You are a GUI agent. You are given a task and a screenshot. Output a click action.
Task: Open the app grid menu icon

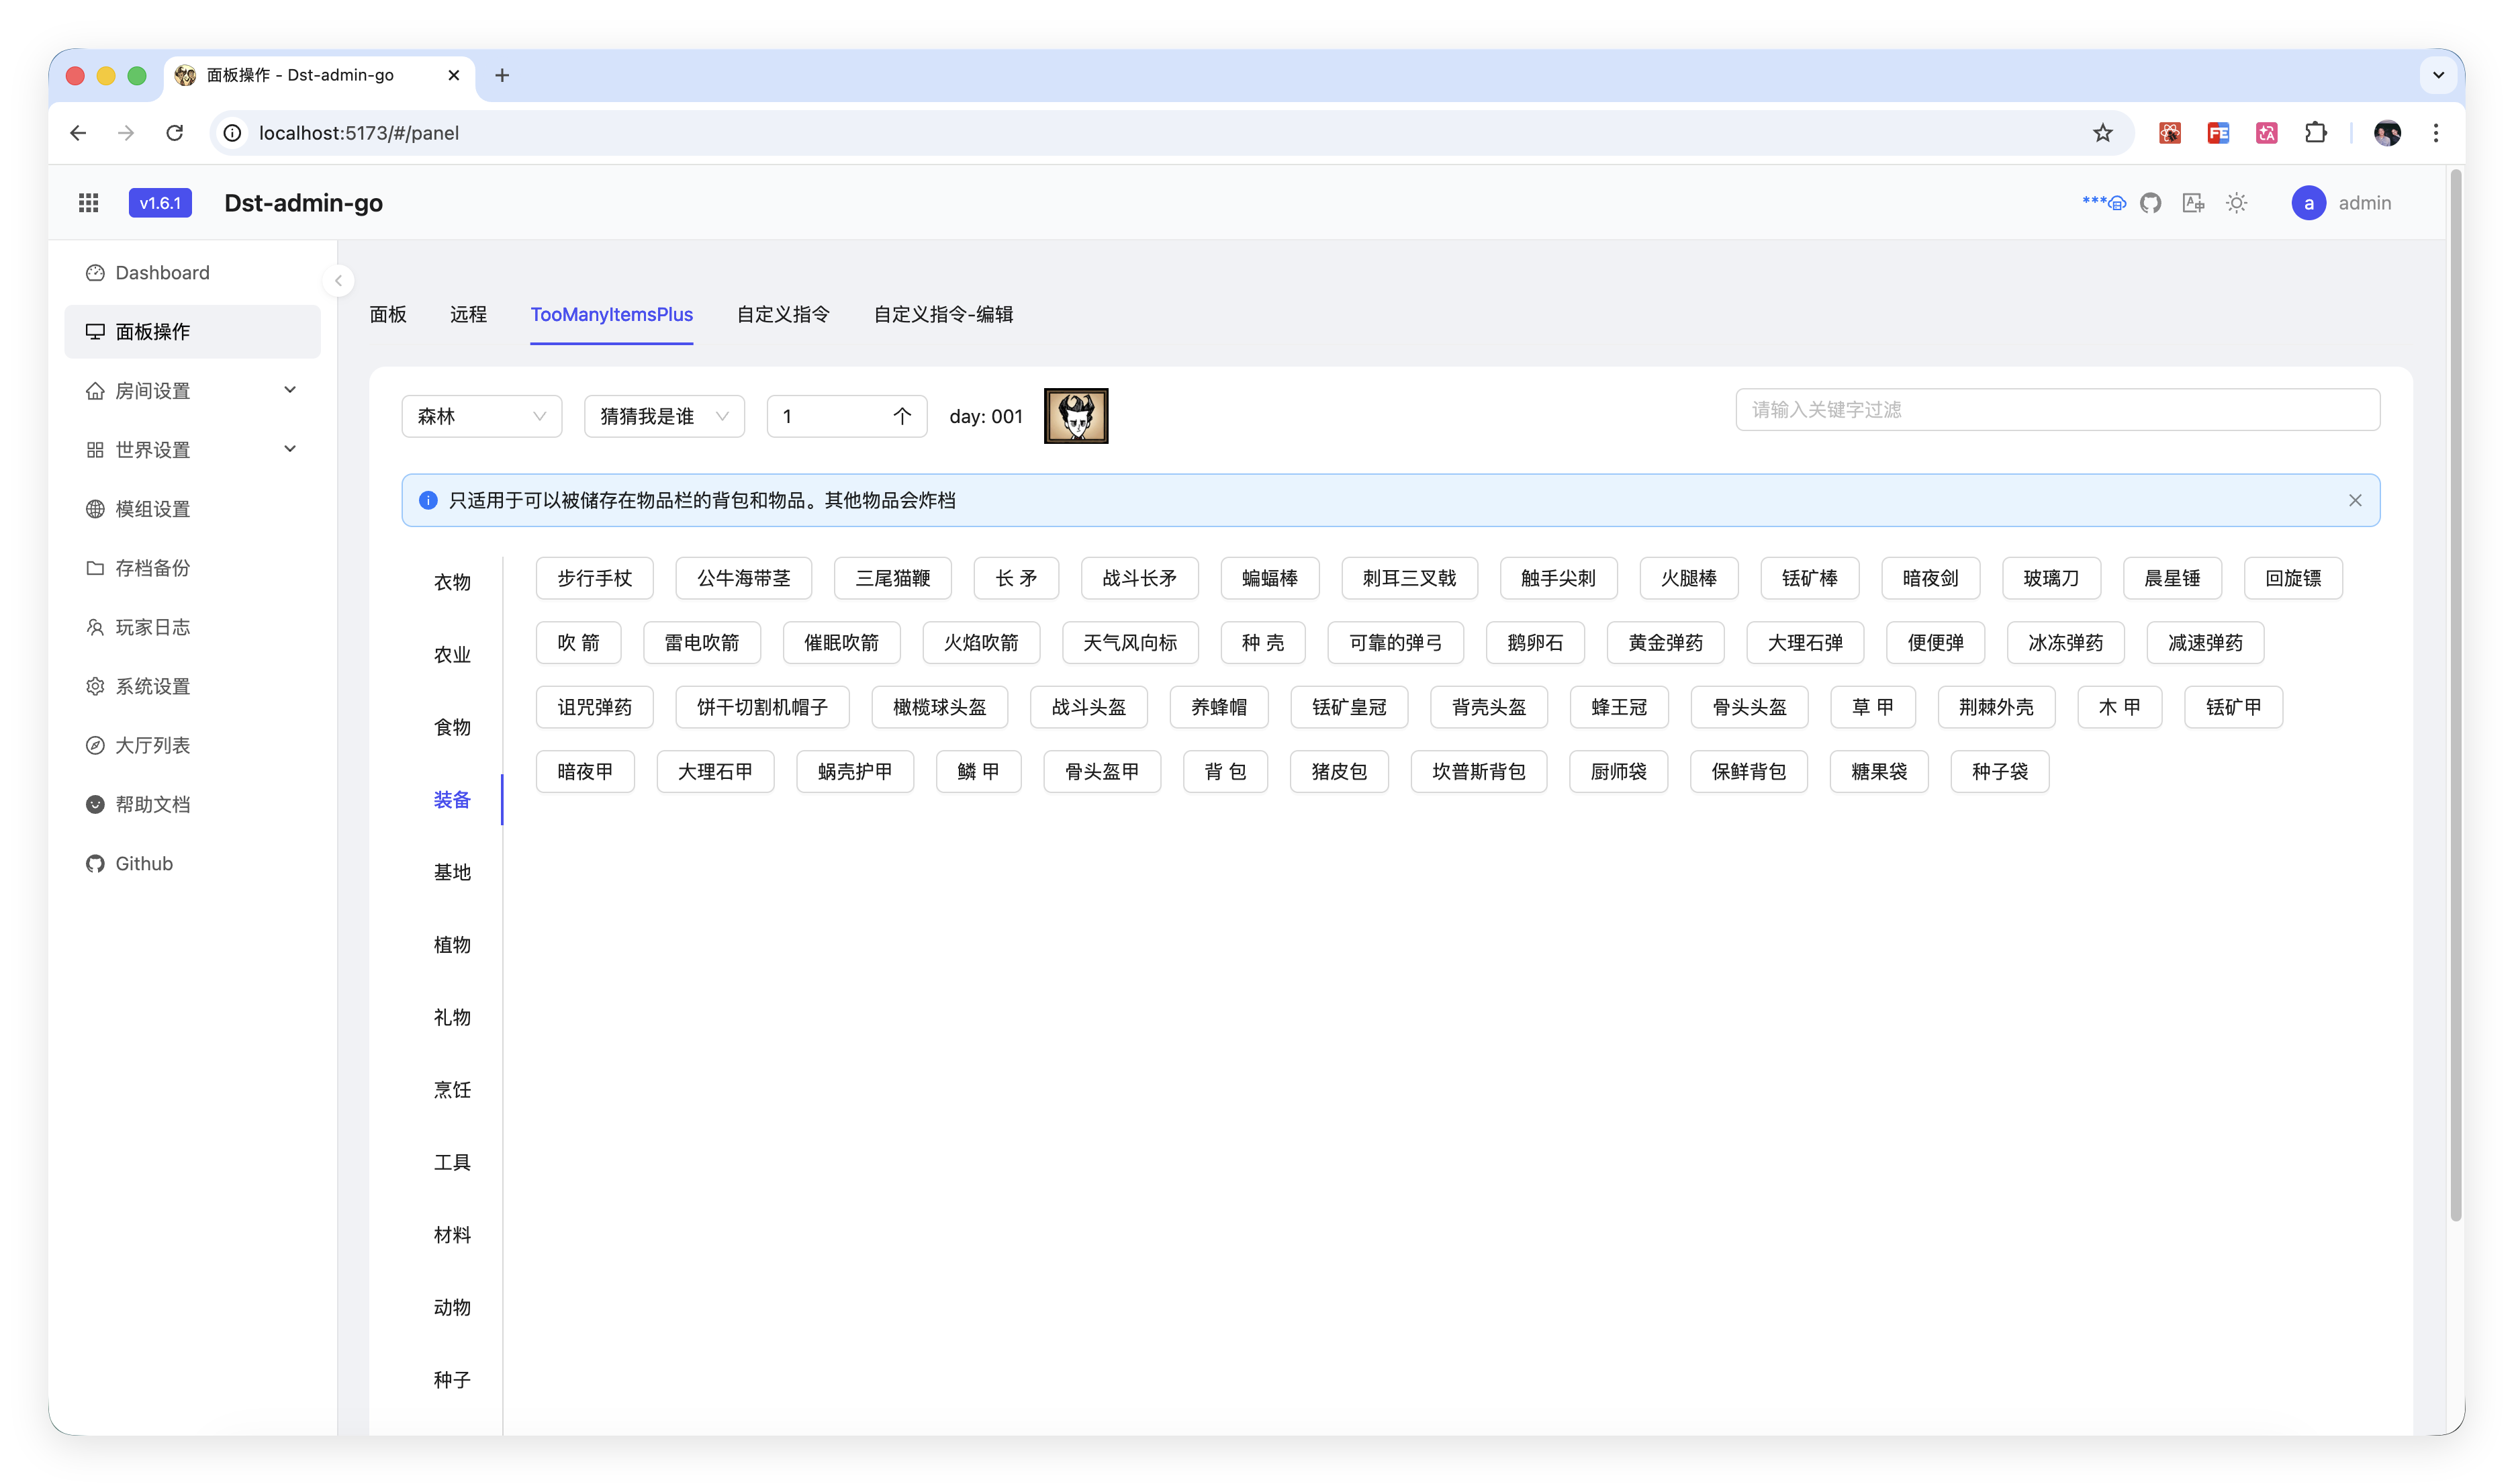tap(88, 203)
